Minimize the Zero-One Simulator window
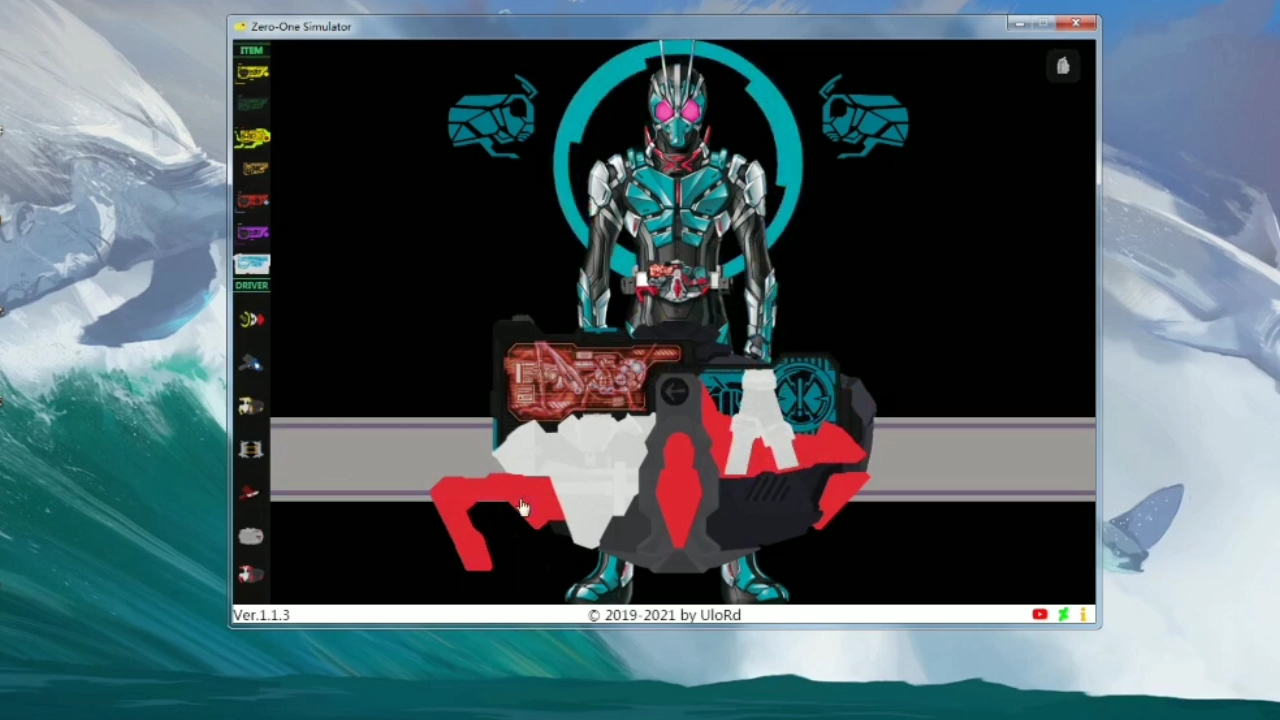 click(1020, 24)
